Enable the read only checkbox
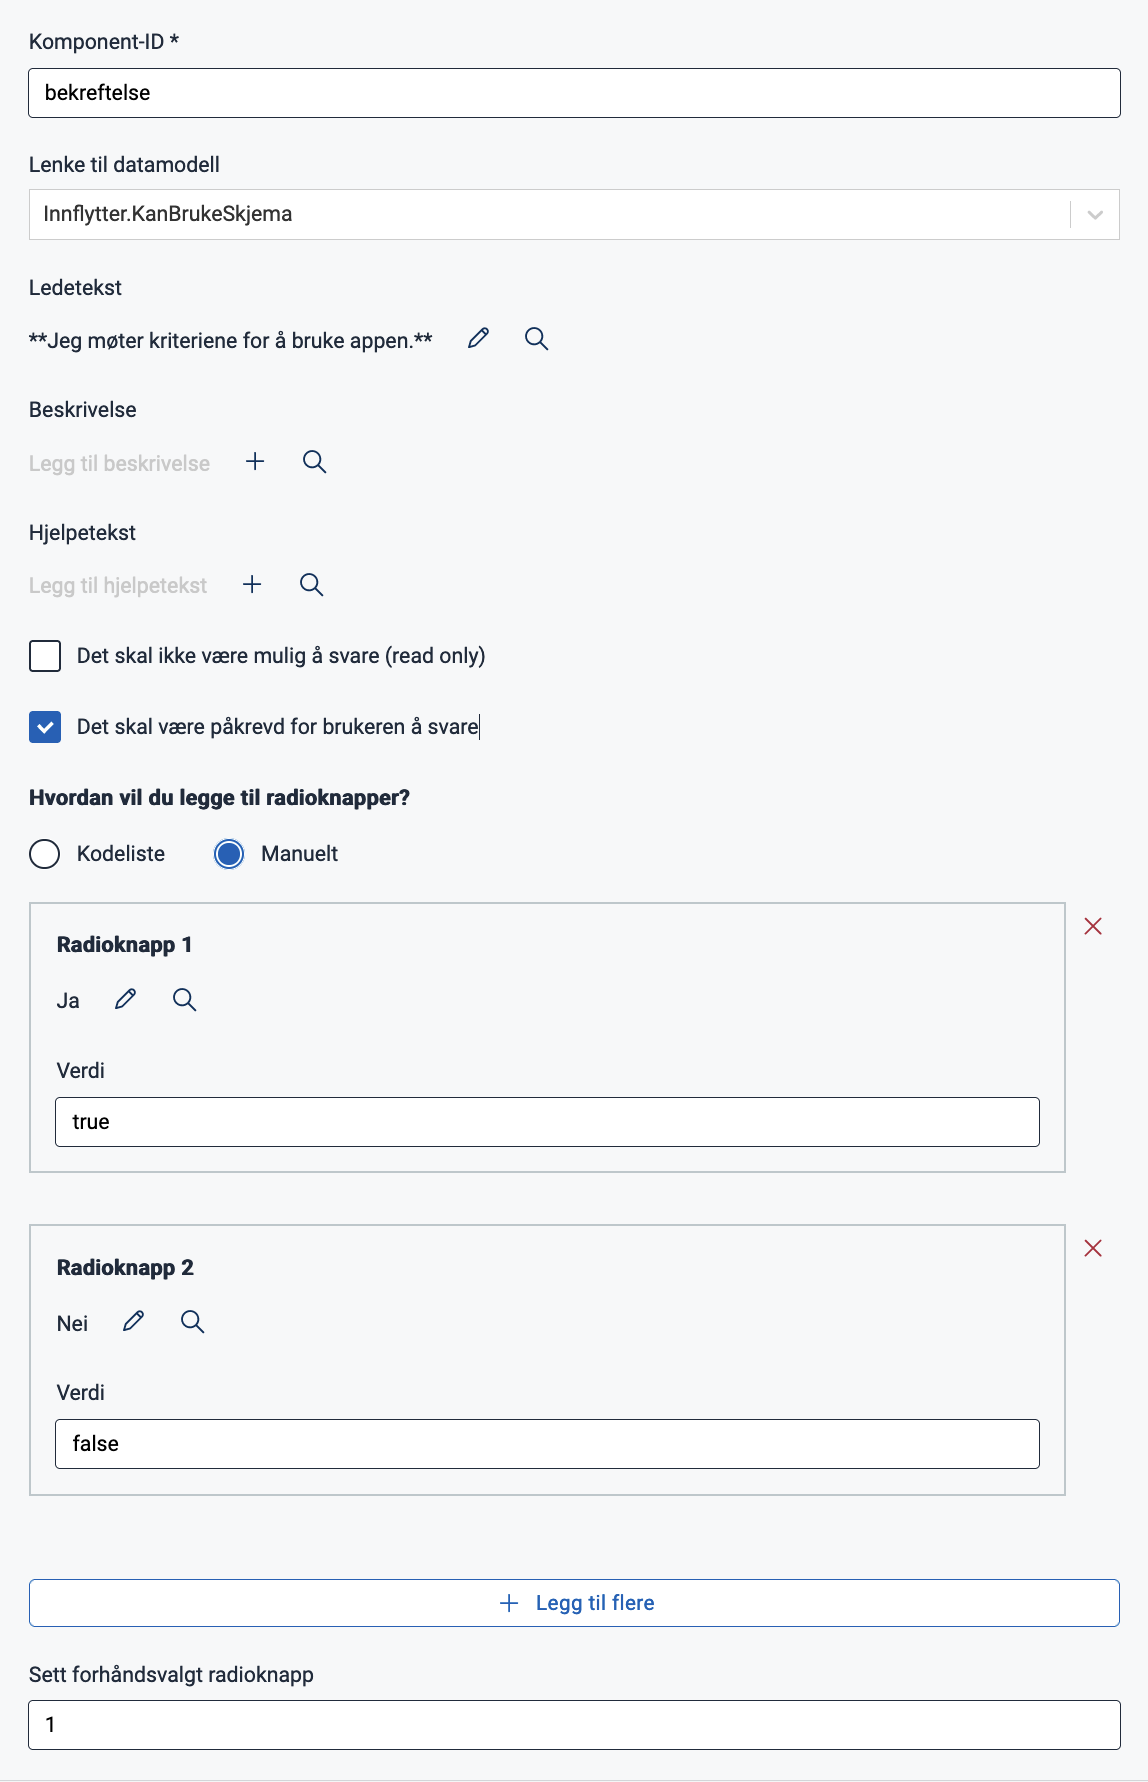The width and height of the screenshot is (1148, 1782). pyautogui.click(x=45, y=656)
